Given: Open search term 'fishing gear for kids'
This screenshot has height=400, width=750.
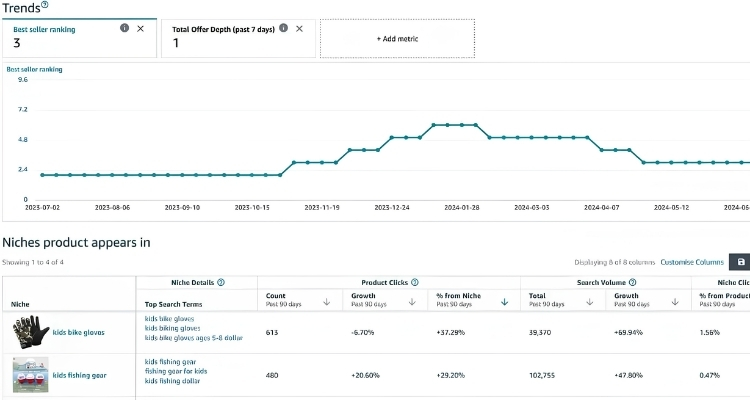Looking at the screenshot, I should click(176, 371).
